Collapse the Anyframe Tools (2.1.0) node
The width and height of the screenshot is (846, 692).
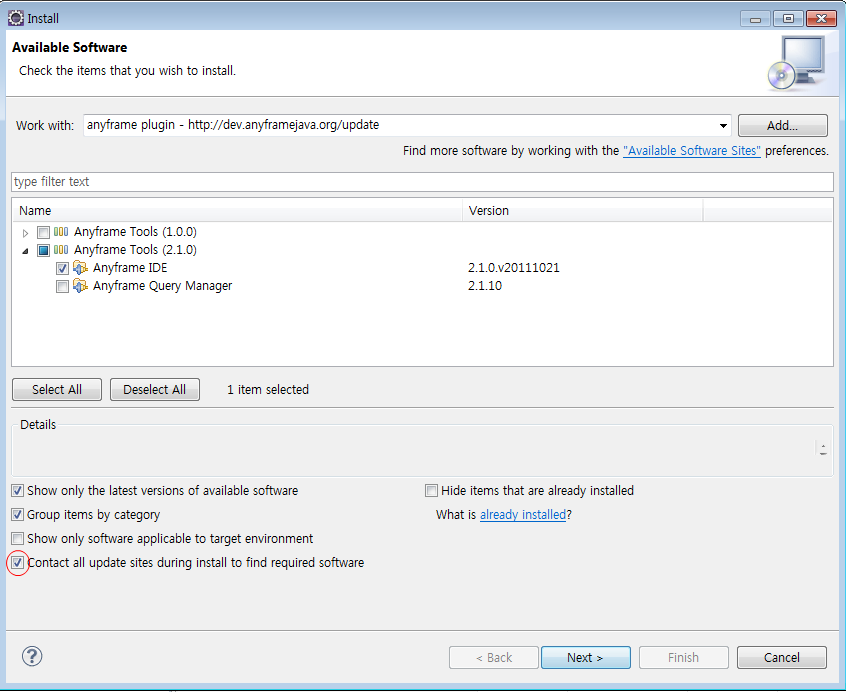26,250
